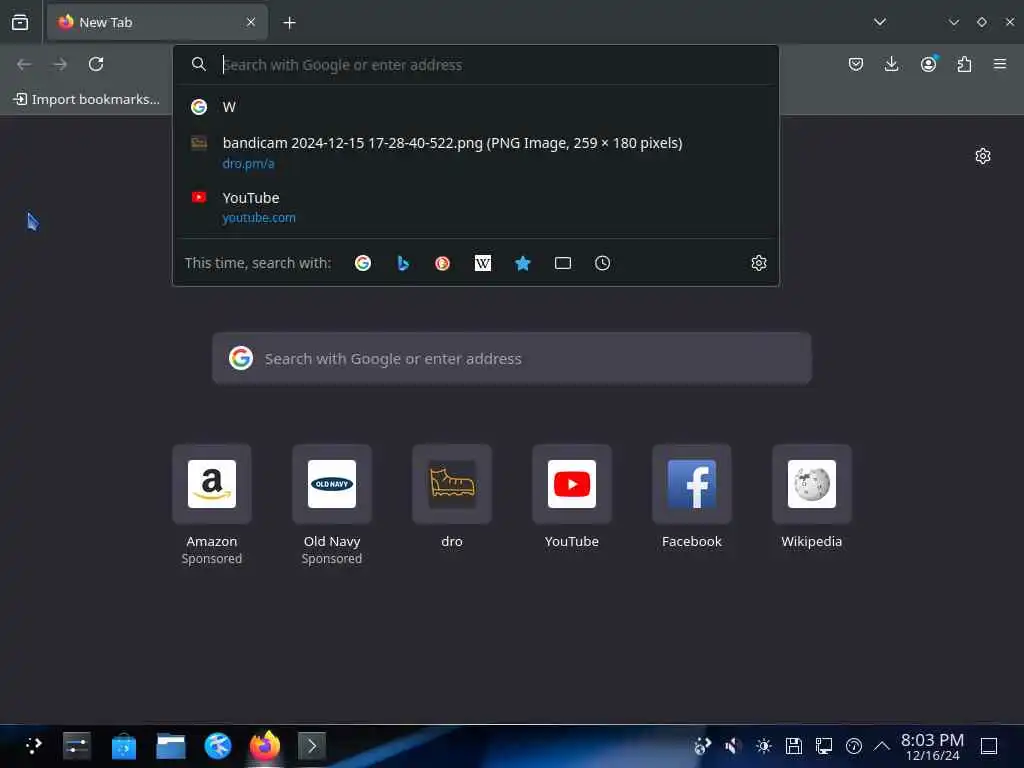Click the address bar magnifier icon
The width and height of the screenshot is (1024, 768).
tap(199, 64)
